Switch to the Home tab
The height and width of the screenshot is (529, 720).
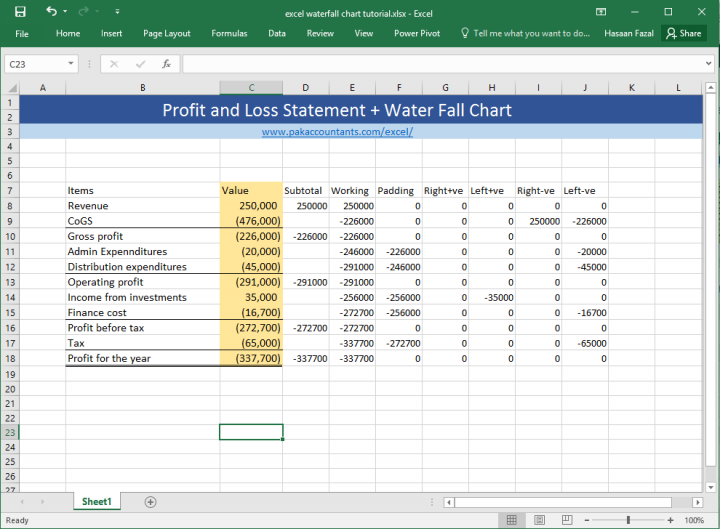(68, 34)
